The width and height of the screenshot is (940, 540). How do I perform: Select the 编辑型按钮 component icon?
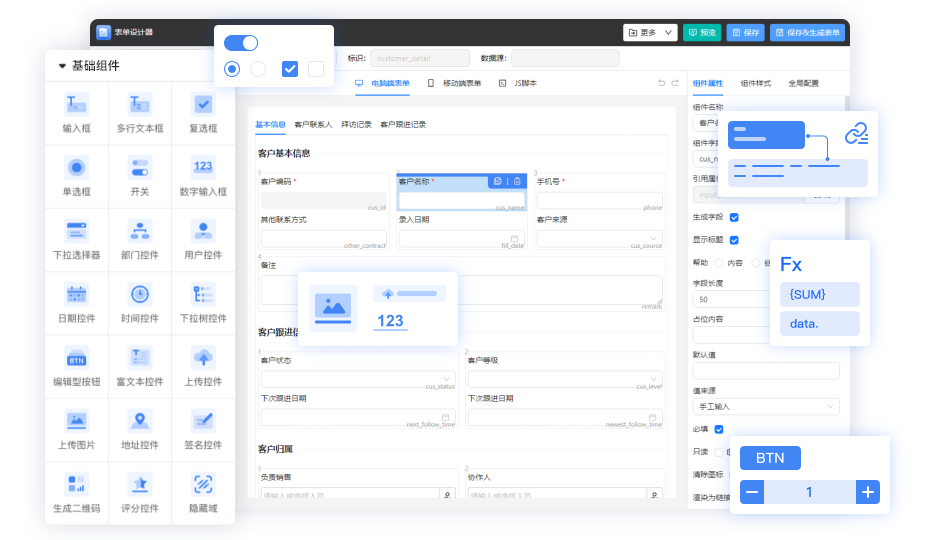[x=77, y=358]
